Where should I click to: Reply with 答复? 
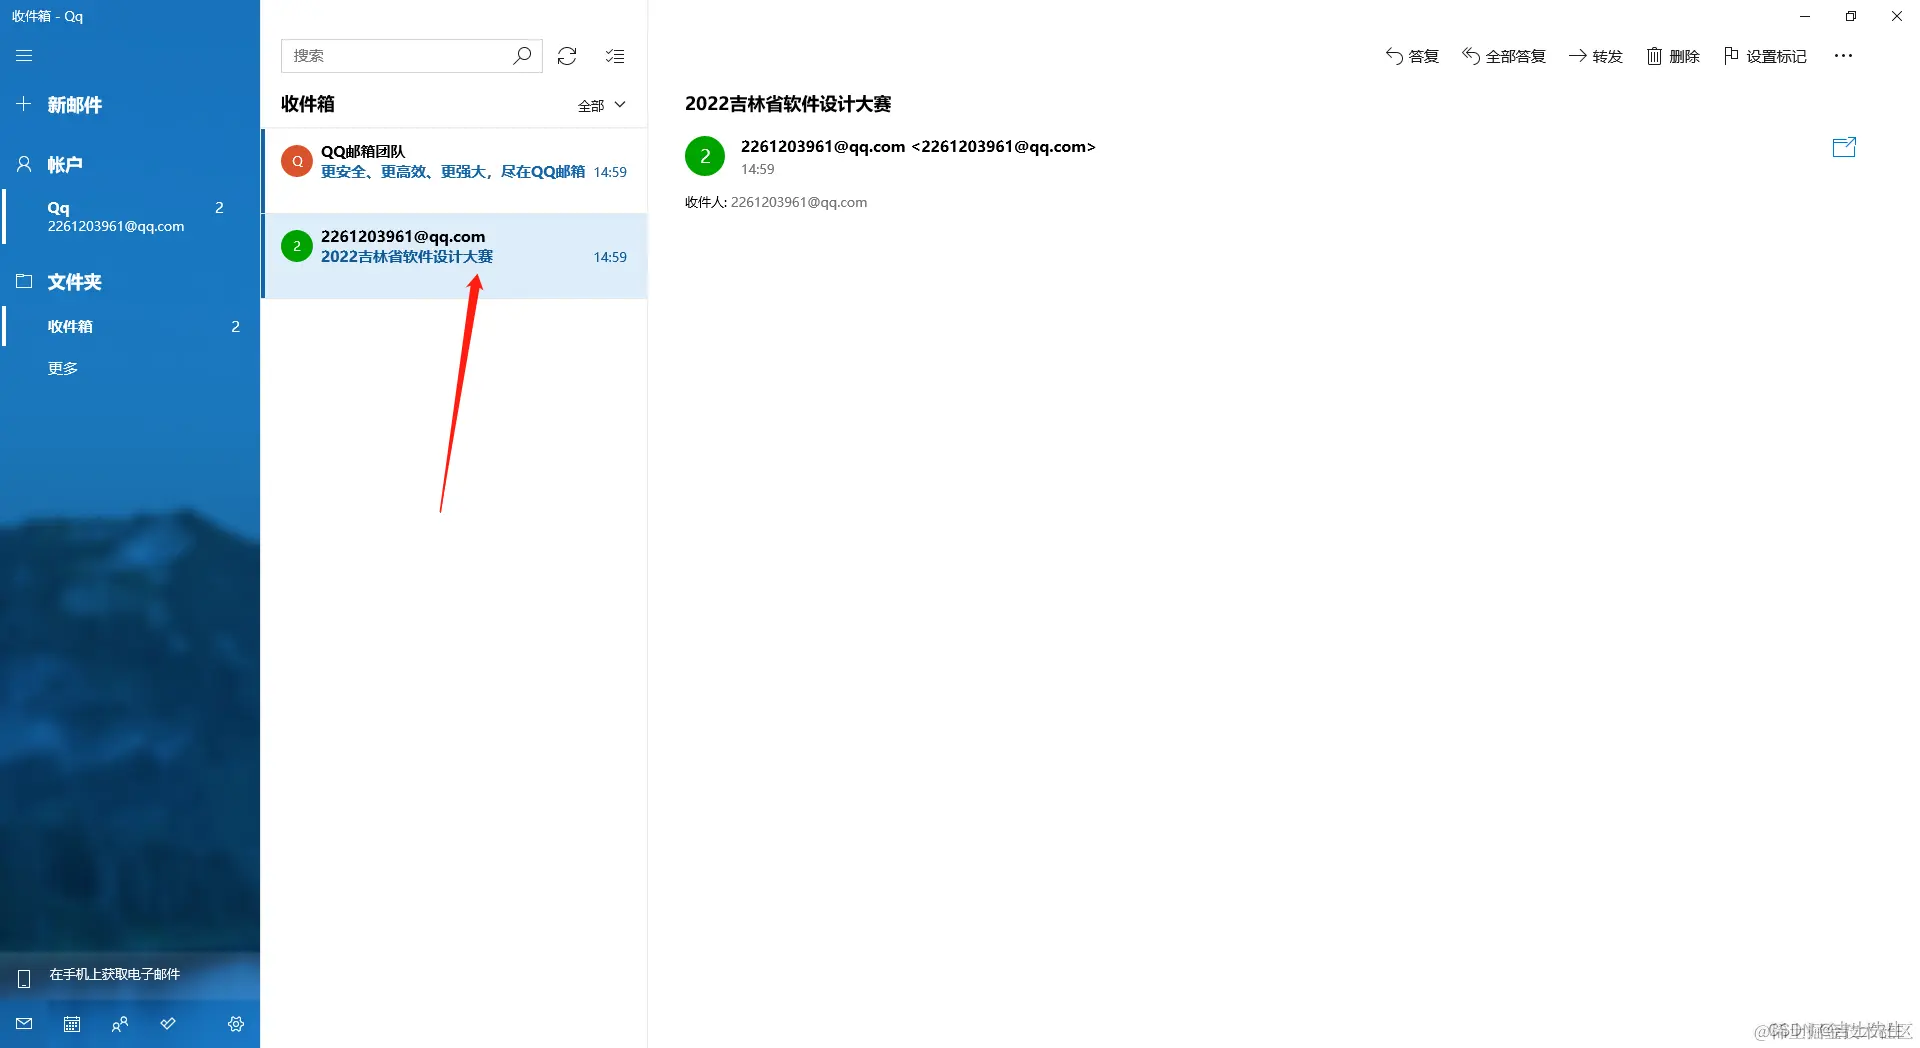click(1412, 56)
